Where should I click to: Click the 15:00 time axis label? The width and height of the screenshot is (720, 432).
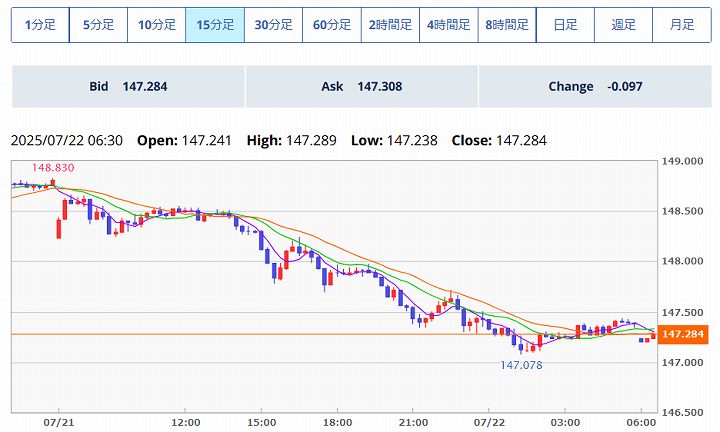click(x=262, y=422)
